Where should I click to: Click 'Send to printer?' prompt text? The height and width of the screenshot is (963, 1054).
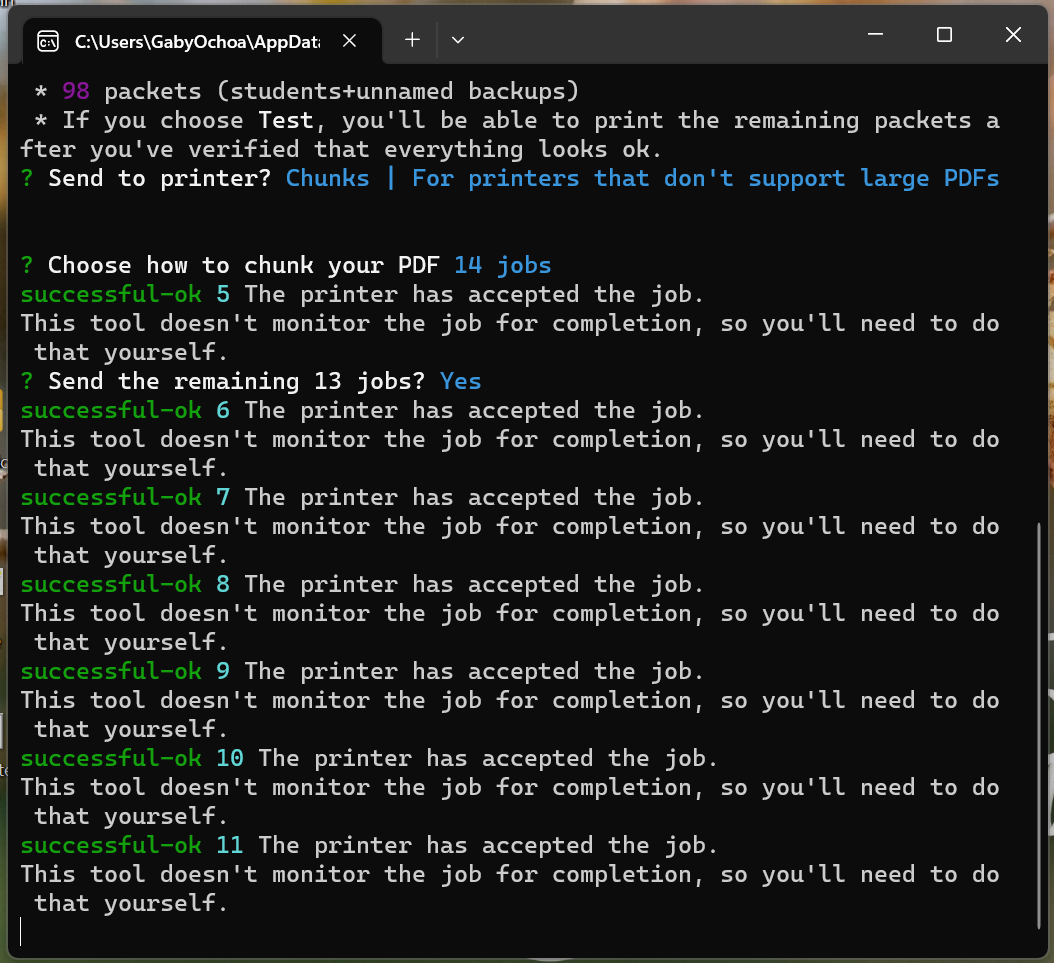coord(159,178)
